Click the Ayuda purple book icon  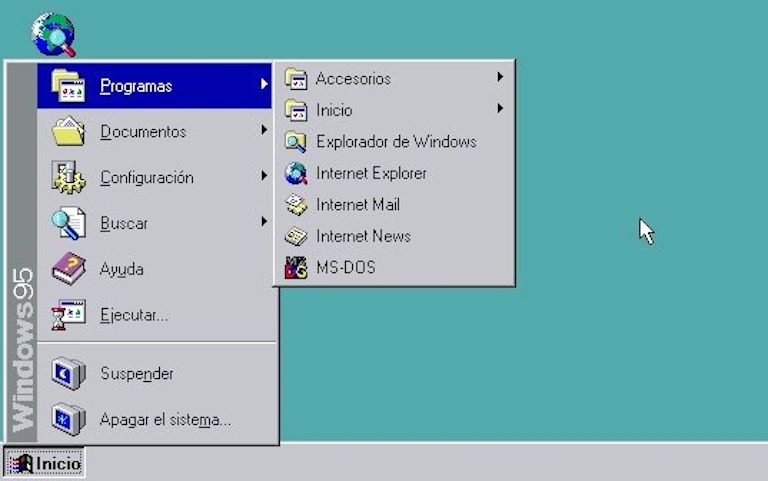[x=69, y=268]
